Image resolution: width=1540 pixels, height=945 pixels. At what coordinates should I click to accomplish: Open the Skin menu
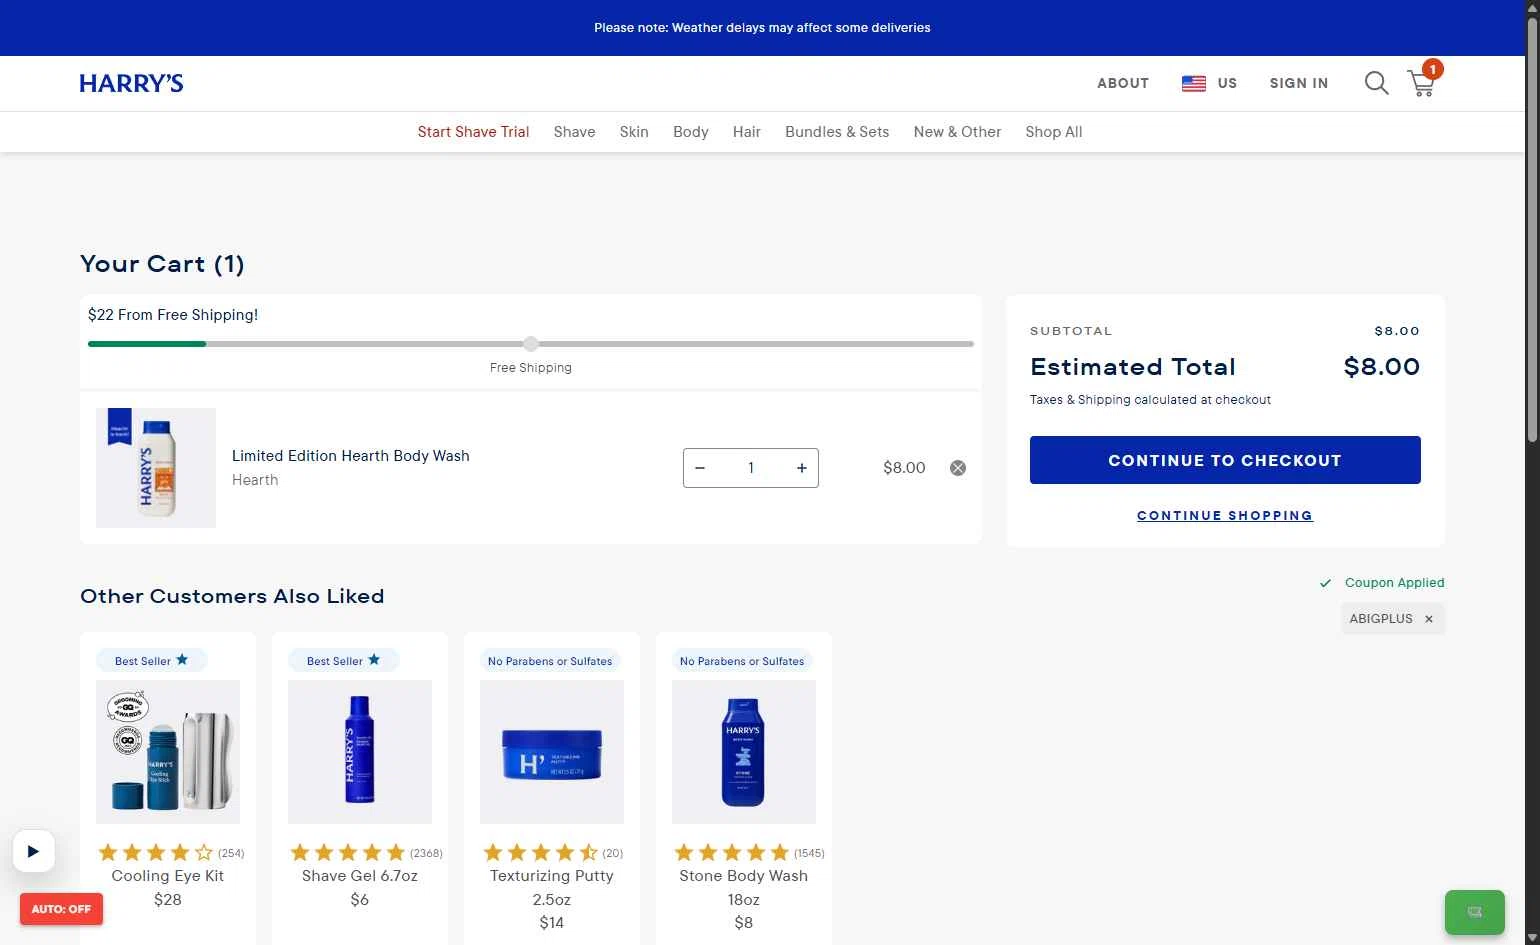tap(634, 132)
